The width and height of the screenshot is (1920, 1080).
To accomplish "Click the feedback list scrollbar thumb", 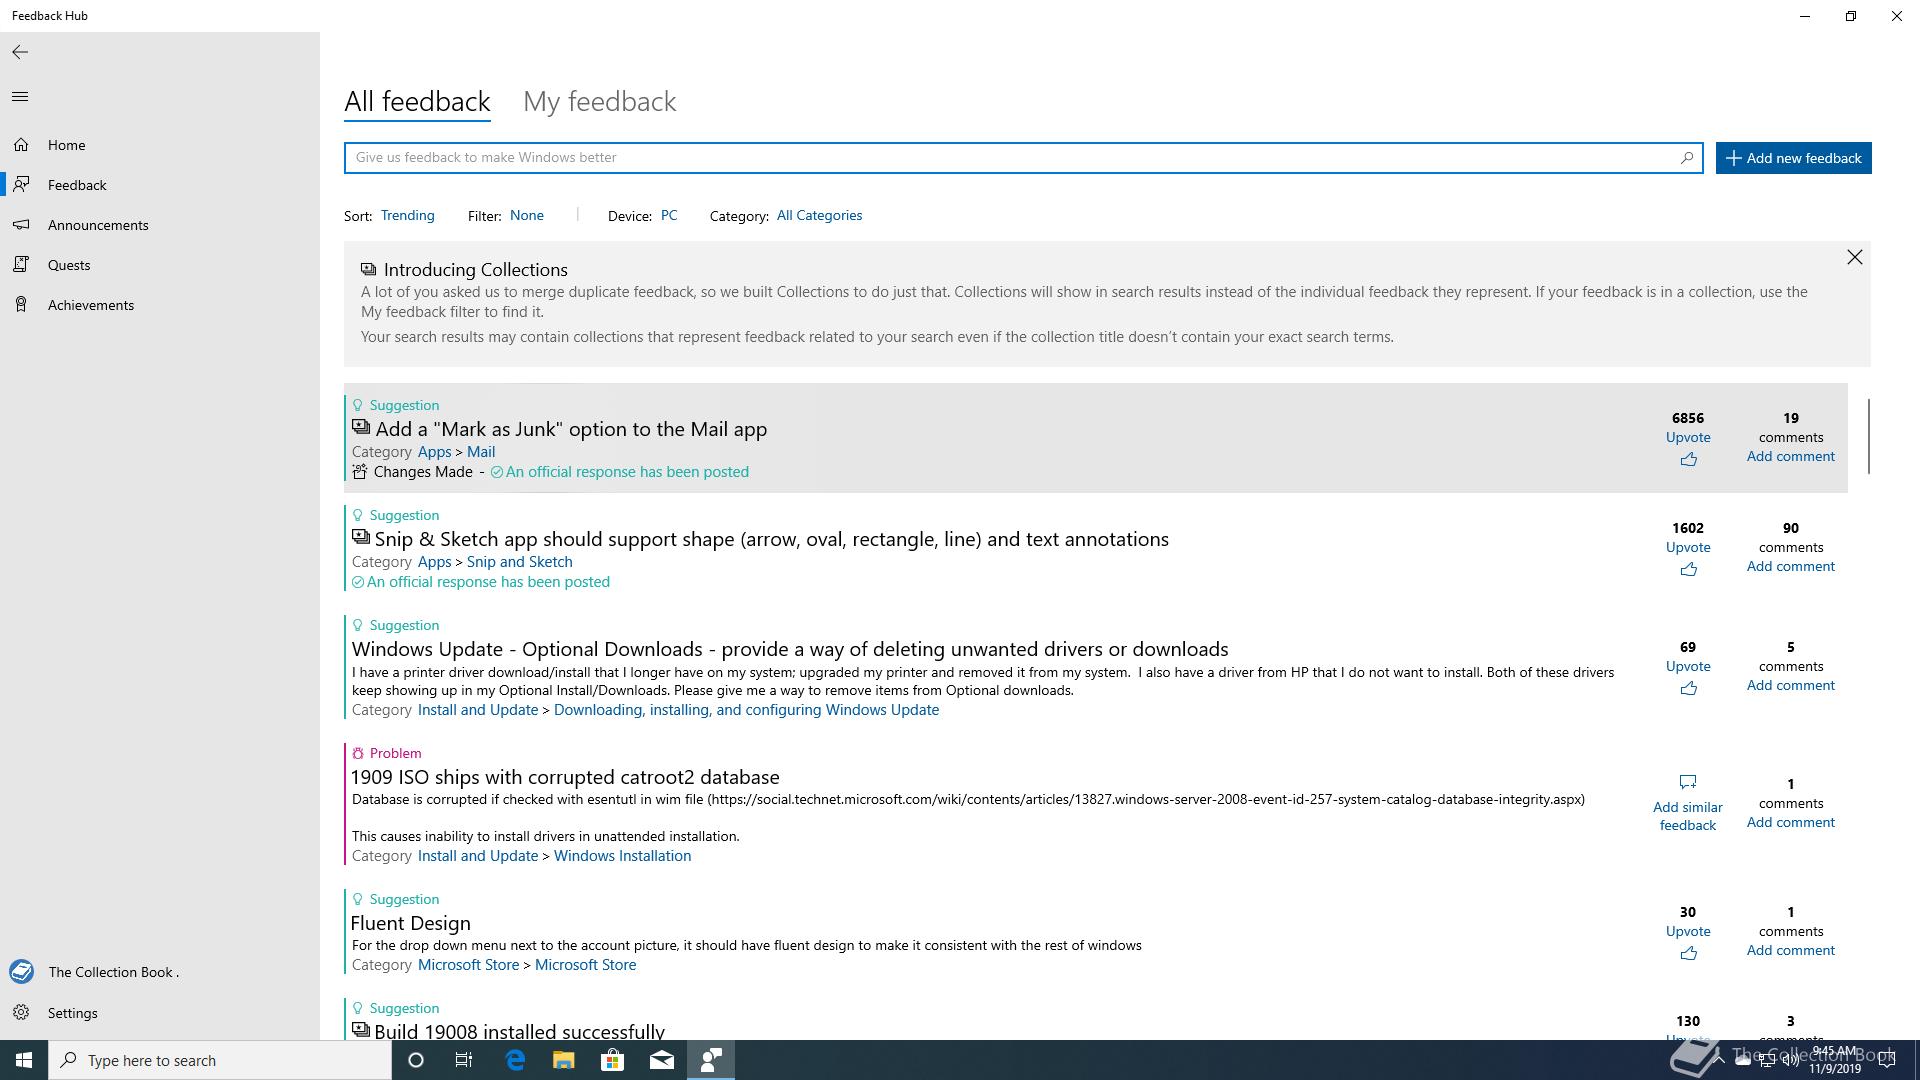I will click(x=1868, y=436).
